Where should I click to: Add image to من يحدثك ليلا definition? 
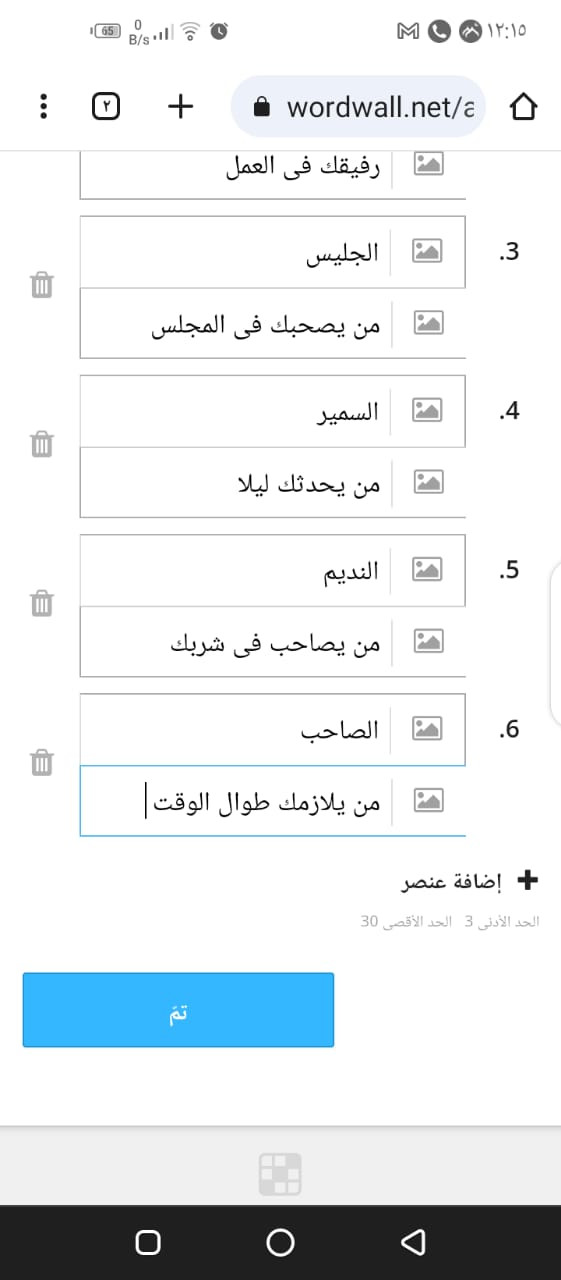coord(429,482)
